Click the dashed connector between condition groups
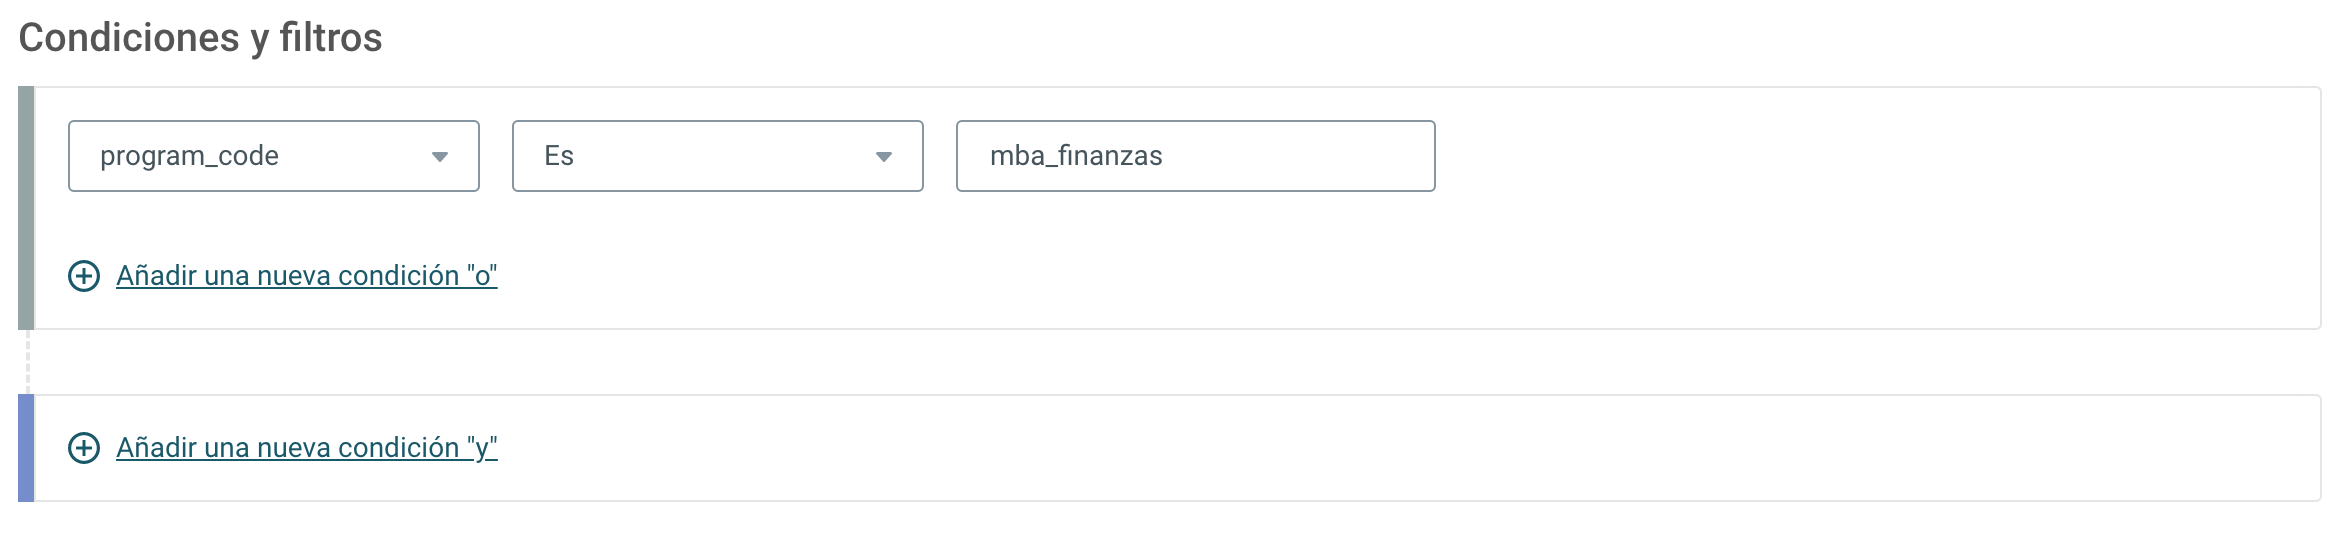The width and height of the screenshot is (2350, 534). click(x=28, y=362)
